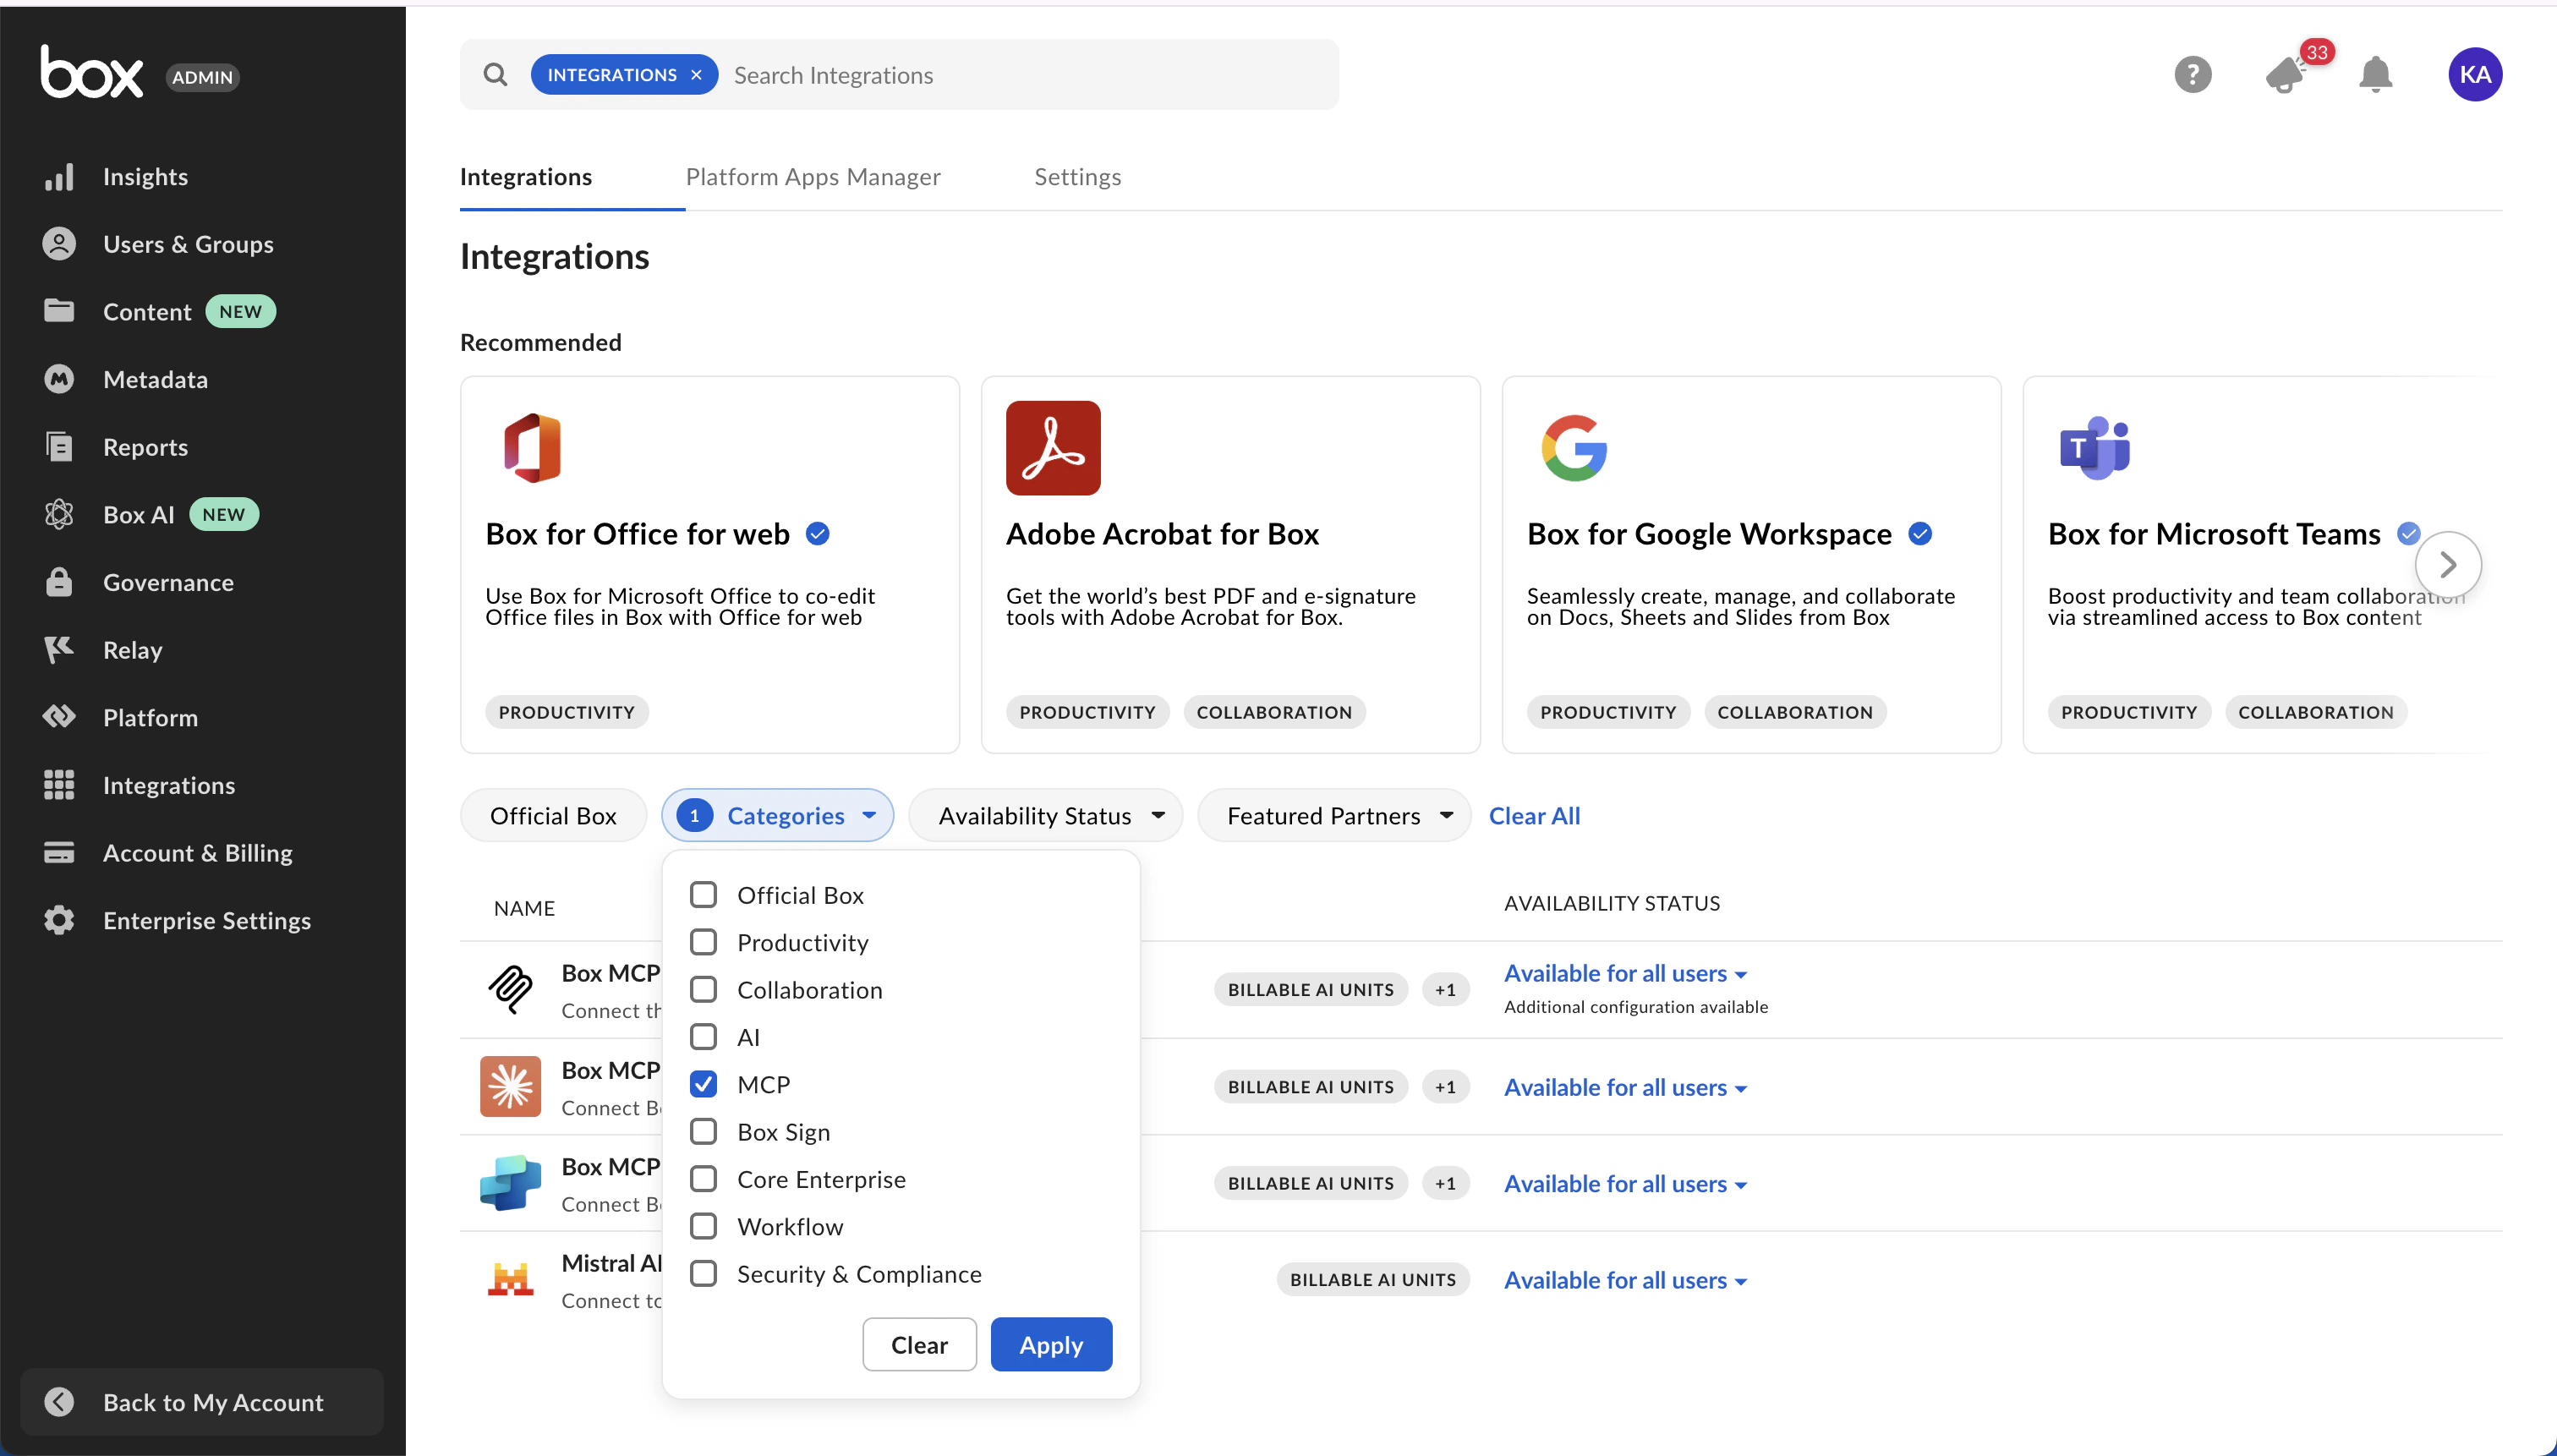Check the Productivity category checkbox
The image size is (2557, 1456).
(x=703, y=942)
